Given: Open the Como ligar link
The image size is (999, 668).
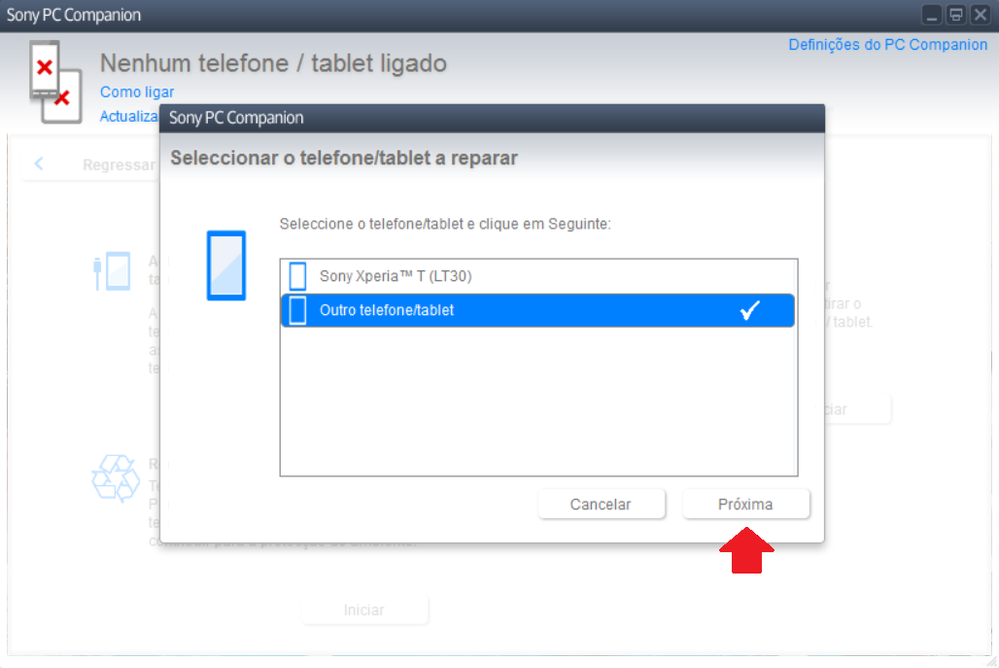Looking at the screenshot, I should coord(137,92).
